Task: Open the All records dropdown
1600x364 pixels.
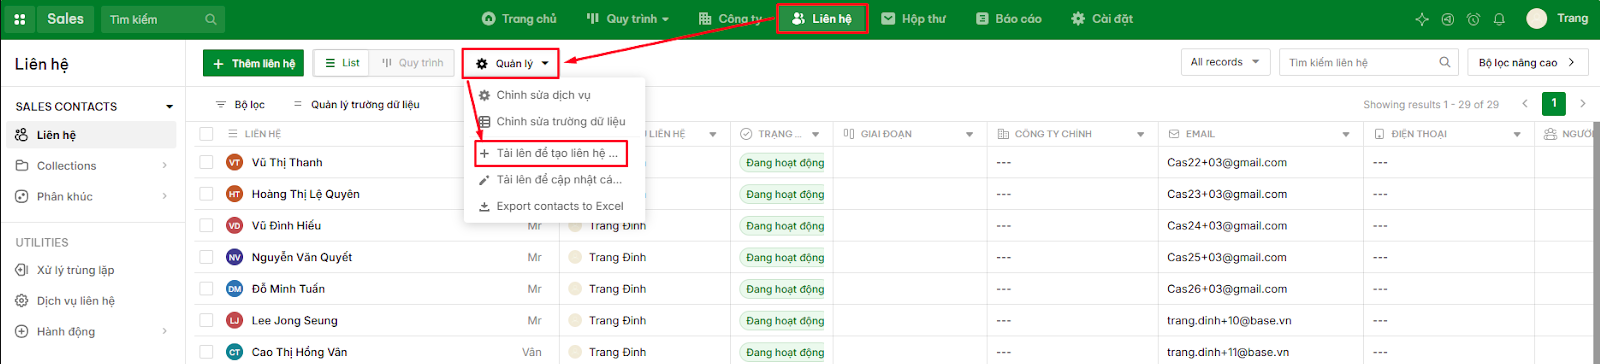Action: tap(1226, 62)
